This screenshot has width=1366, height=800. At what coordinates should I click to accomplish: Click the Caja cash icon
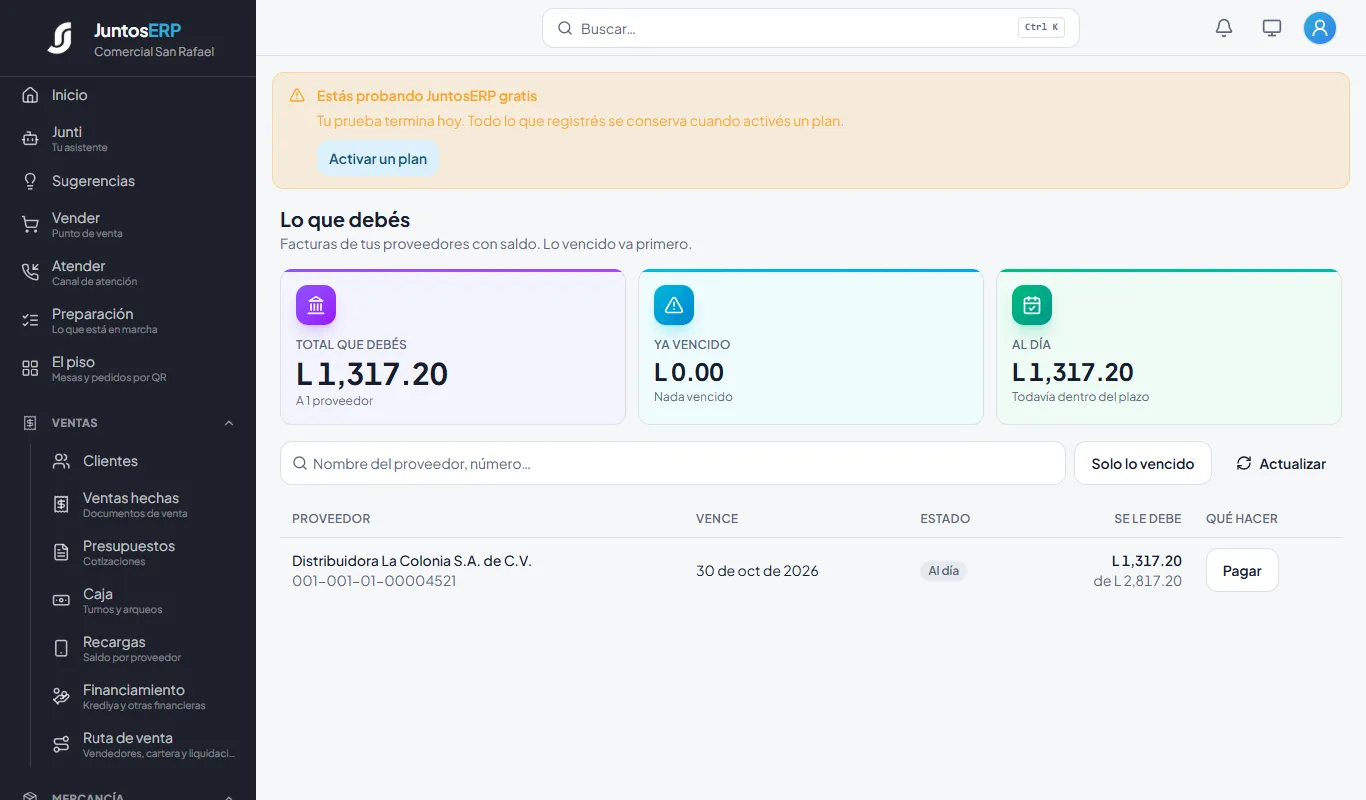[61, 601]
